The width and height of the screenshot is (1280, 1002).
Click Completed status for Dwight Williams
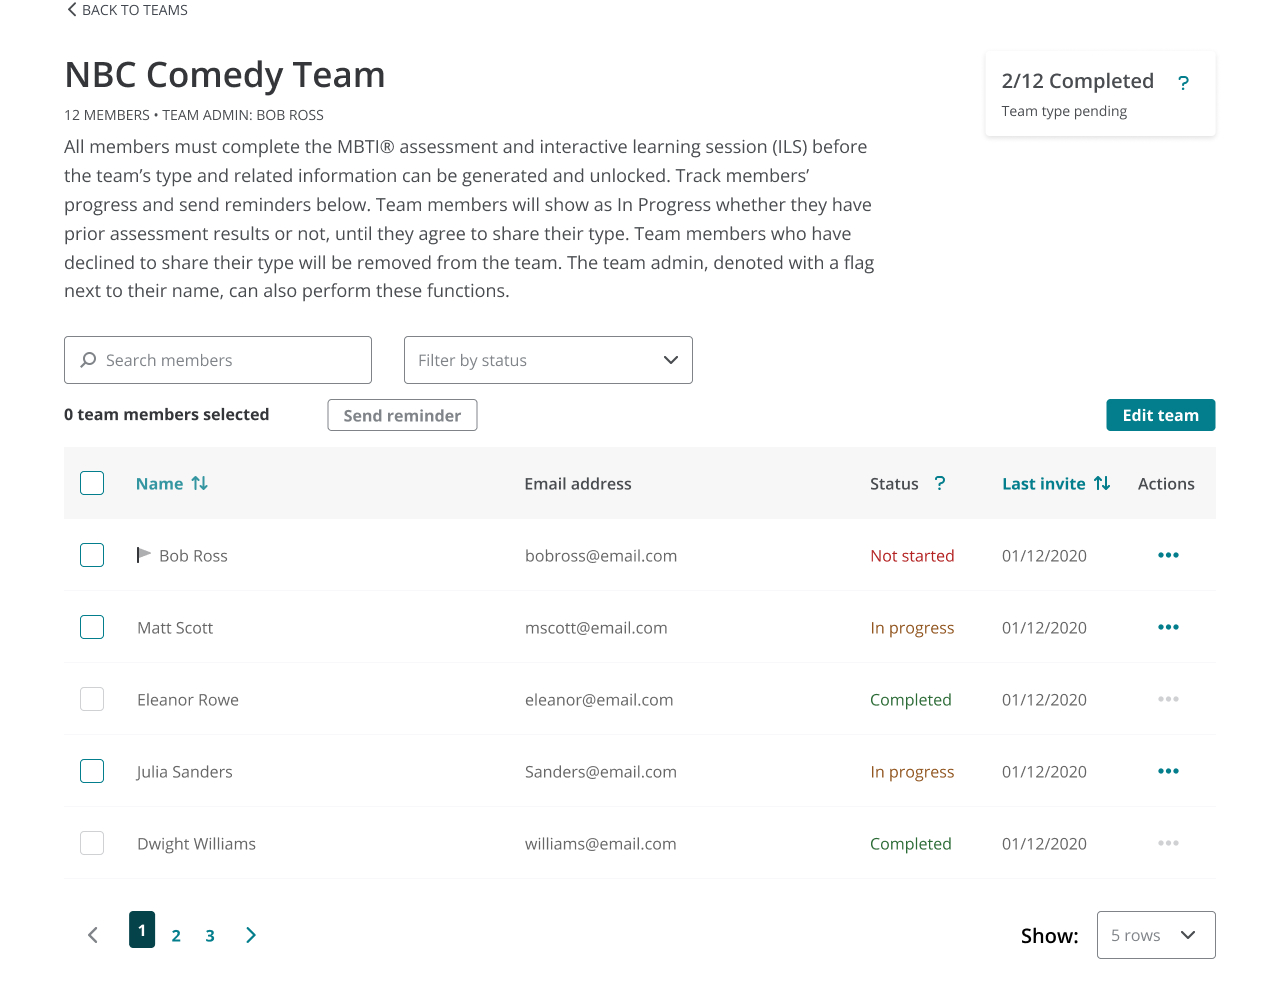pos(911,844)
